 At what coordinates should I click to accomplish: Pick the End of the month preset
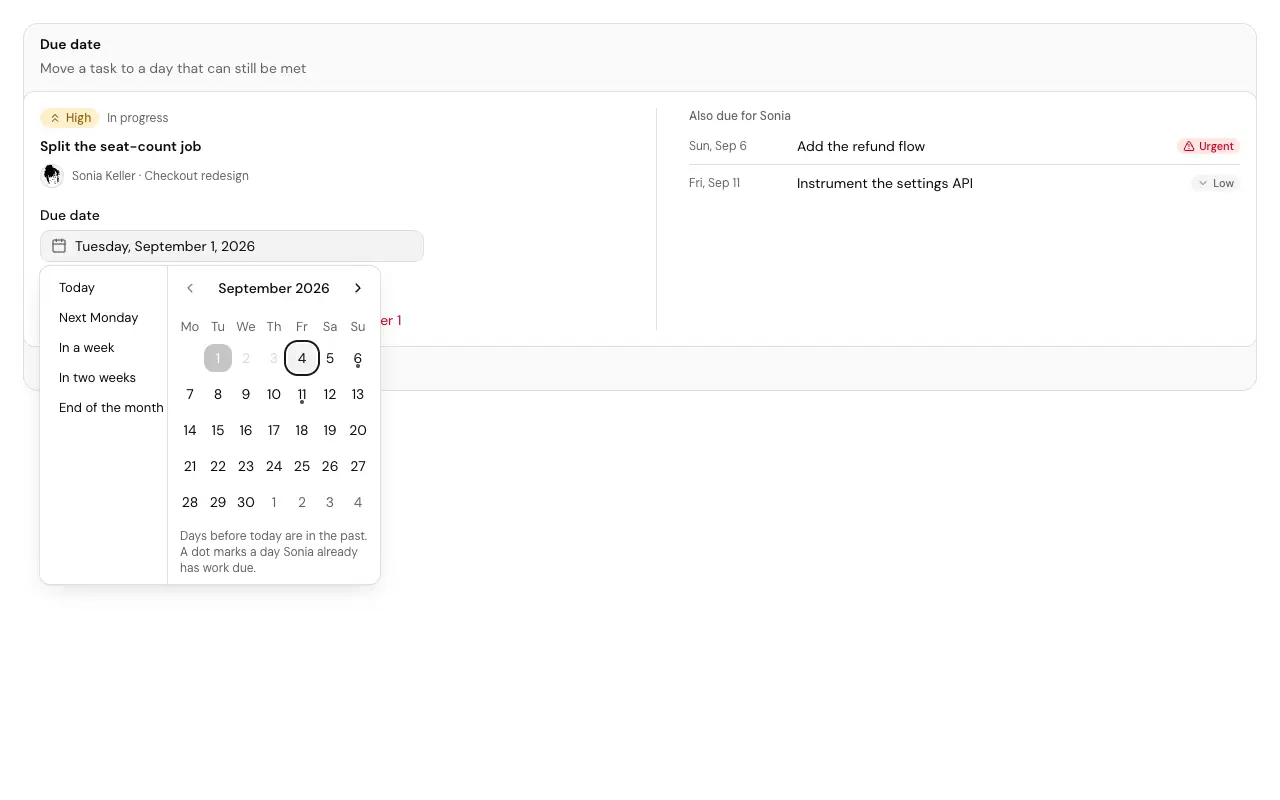[111, 408]
